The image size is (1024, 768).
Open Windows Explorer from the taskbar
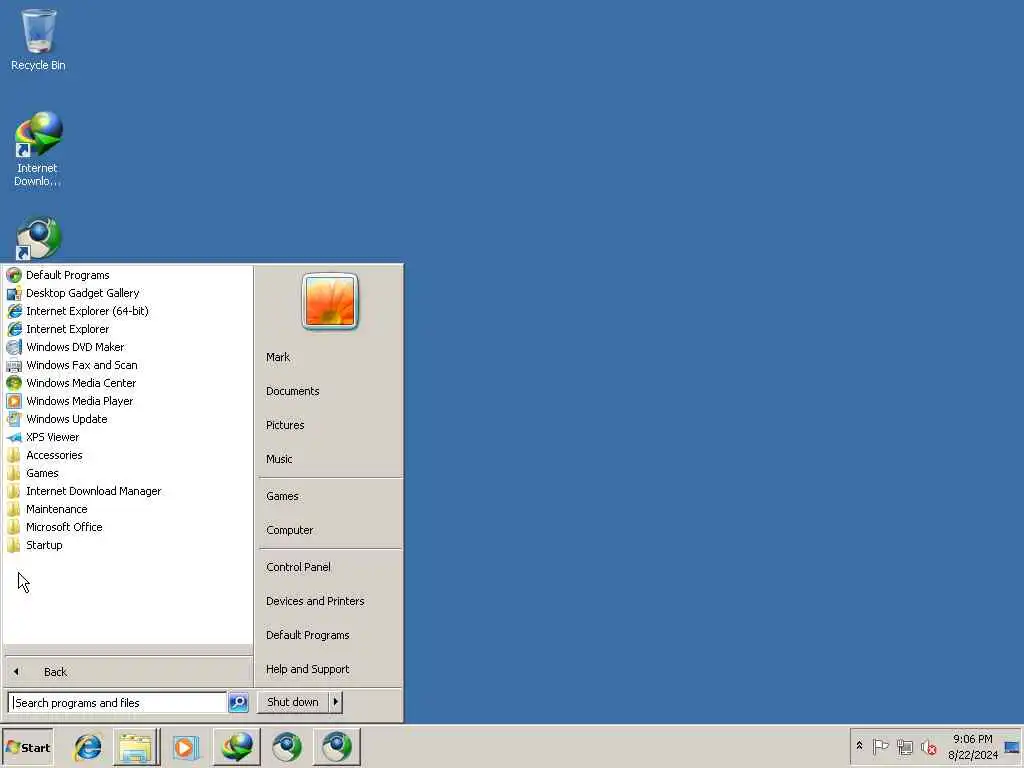tap(136, 747)
